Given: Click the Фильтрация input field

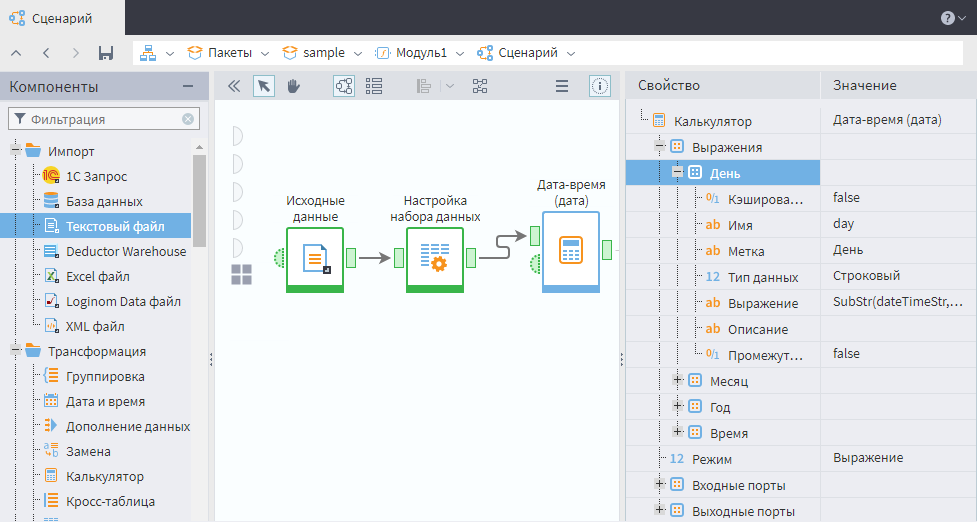Looking at the screenshot, I should tap(103, 119).
